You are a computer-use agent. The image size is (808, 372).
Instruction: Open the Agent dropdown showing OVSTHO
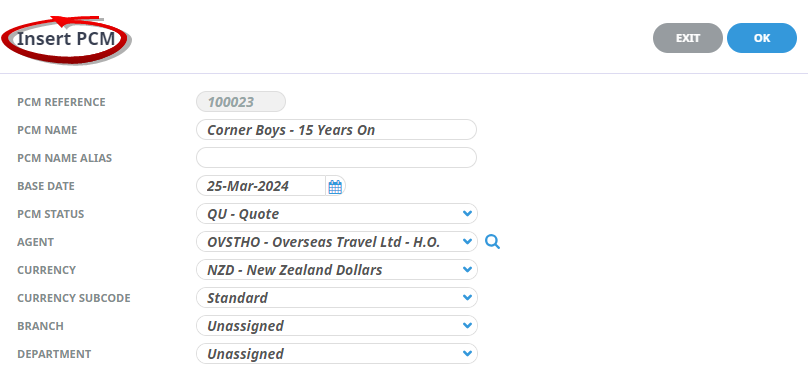pyautogui.click(x=336, y=242)
